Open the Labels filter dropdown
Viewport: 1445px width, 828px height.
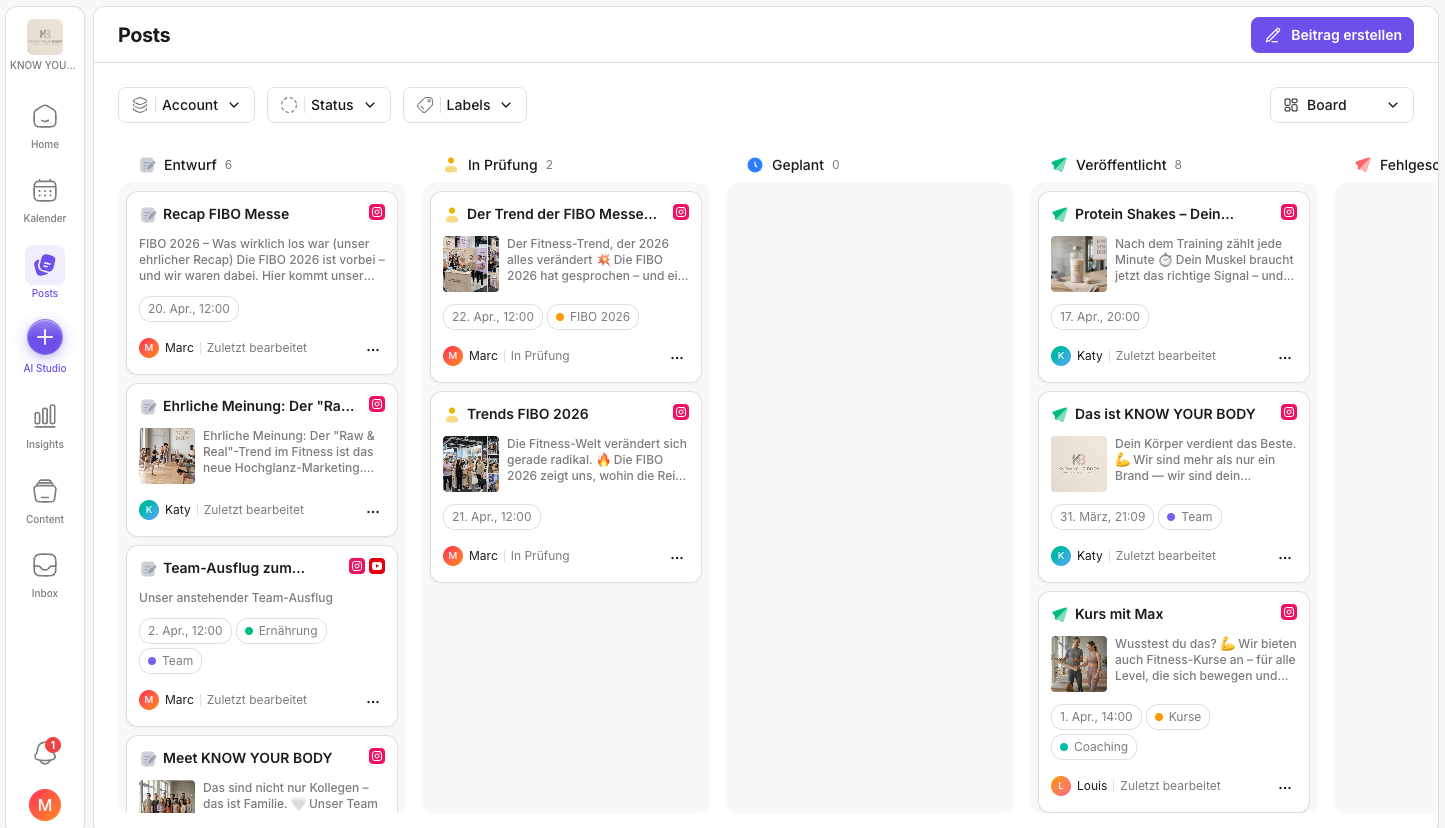(x=465, y=105)
